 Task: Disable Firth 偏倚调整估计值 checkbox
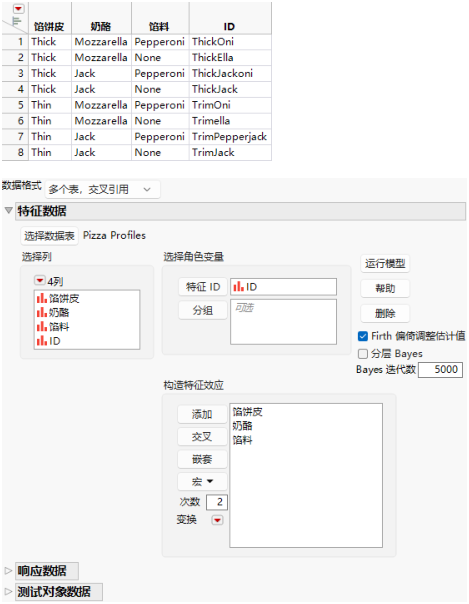point(363,336)
